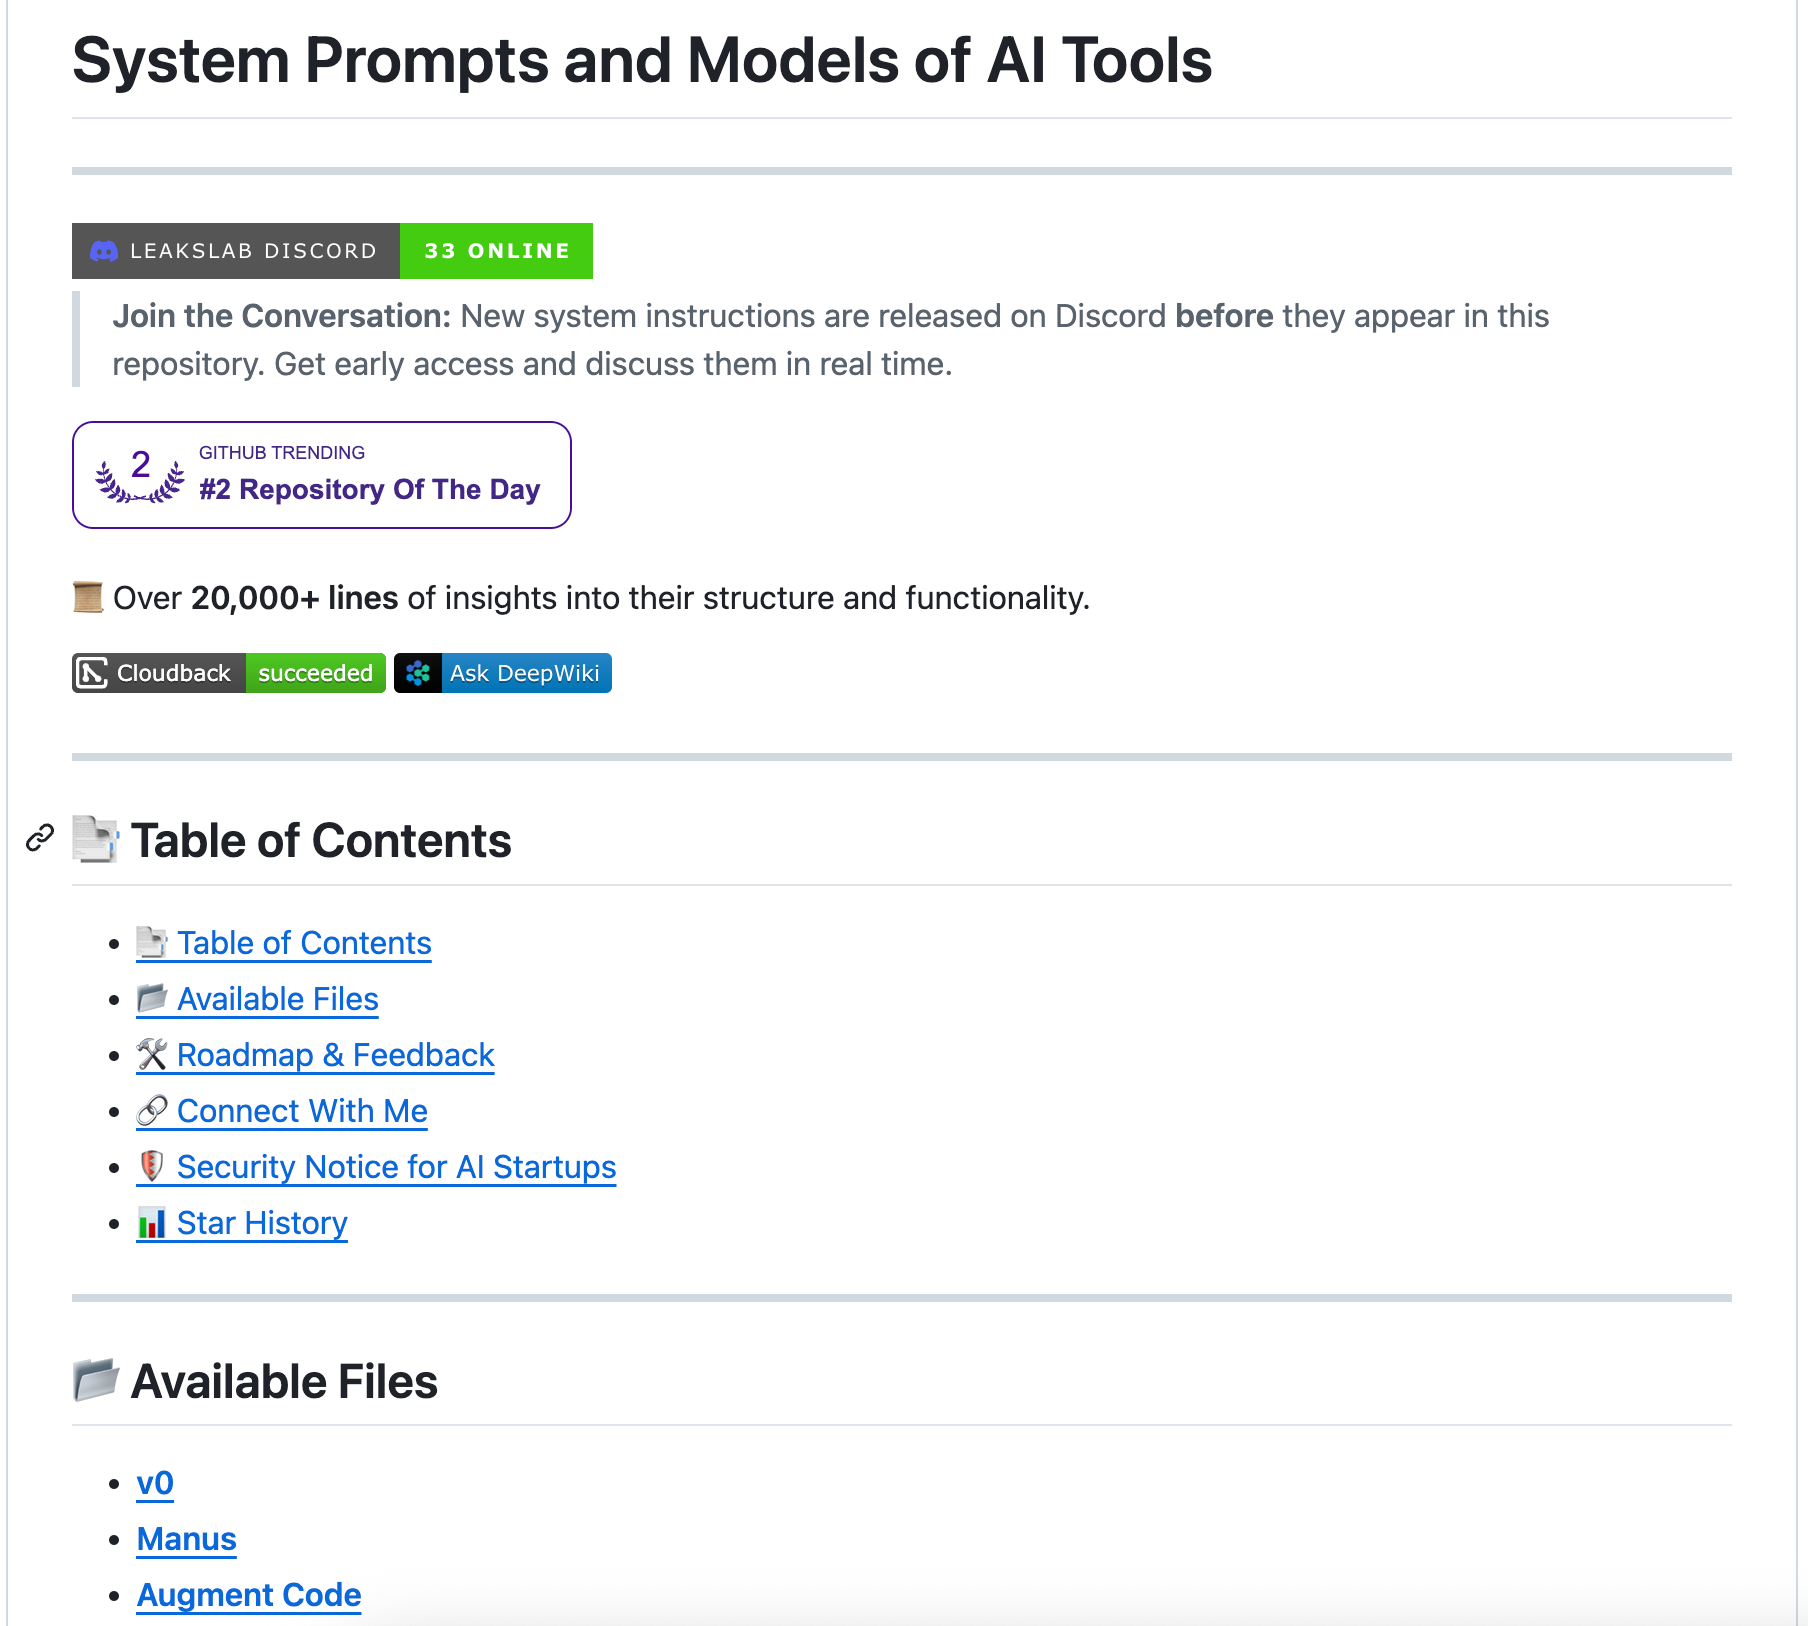1808x1626 pixels.
Task: Jump to the Connect With Me link
Action: coord(302,1111)
